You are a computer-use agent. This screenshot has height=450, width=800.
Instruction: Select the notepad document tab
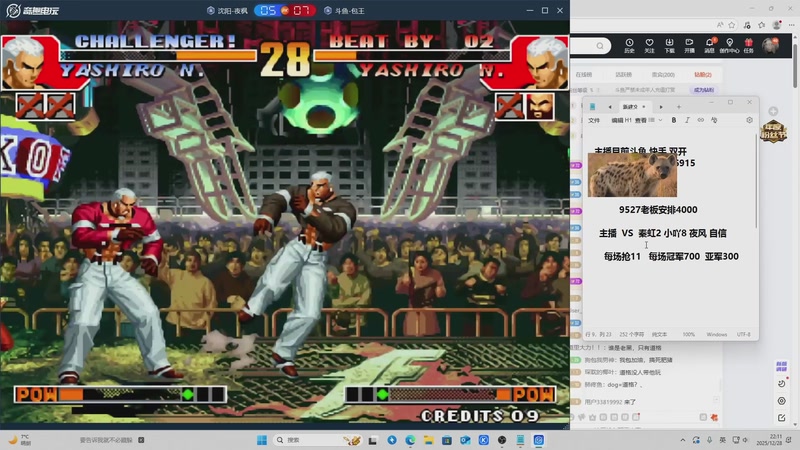click(633, 107)
